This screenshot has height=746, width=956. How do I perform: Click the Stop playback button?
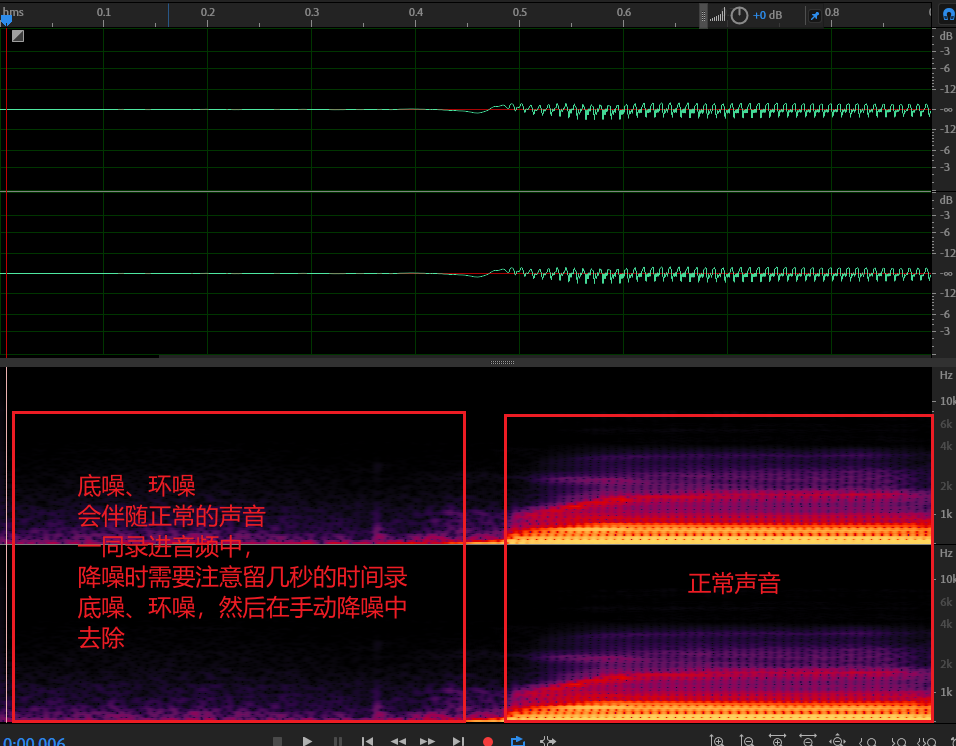[x=277, y=741]
